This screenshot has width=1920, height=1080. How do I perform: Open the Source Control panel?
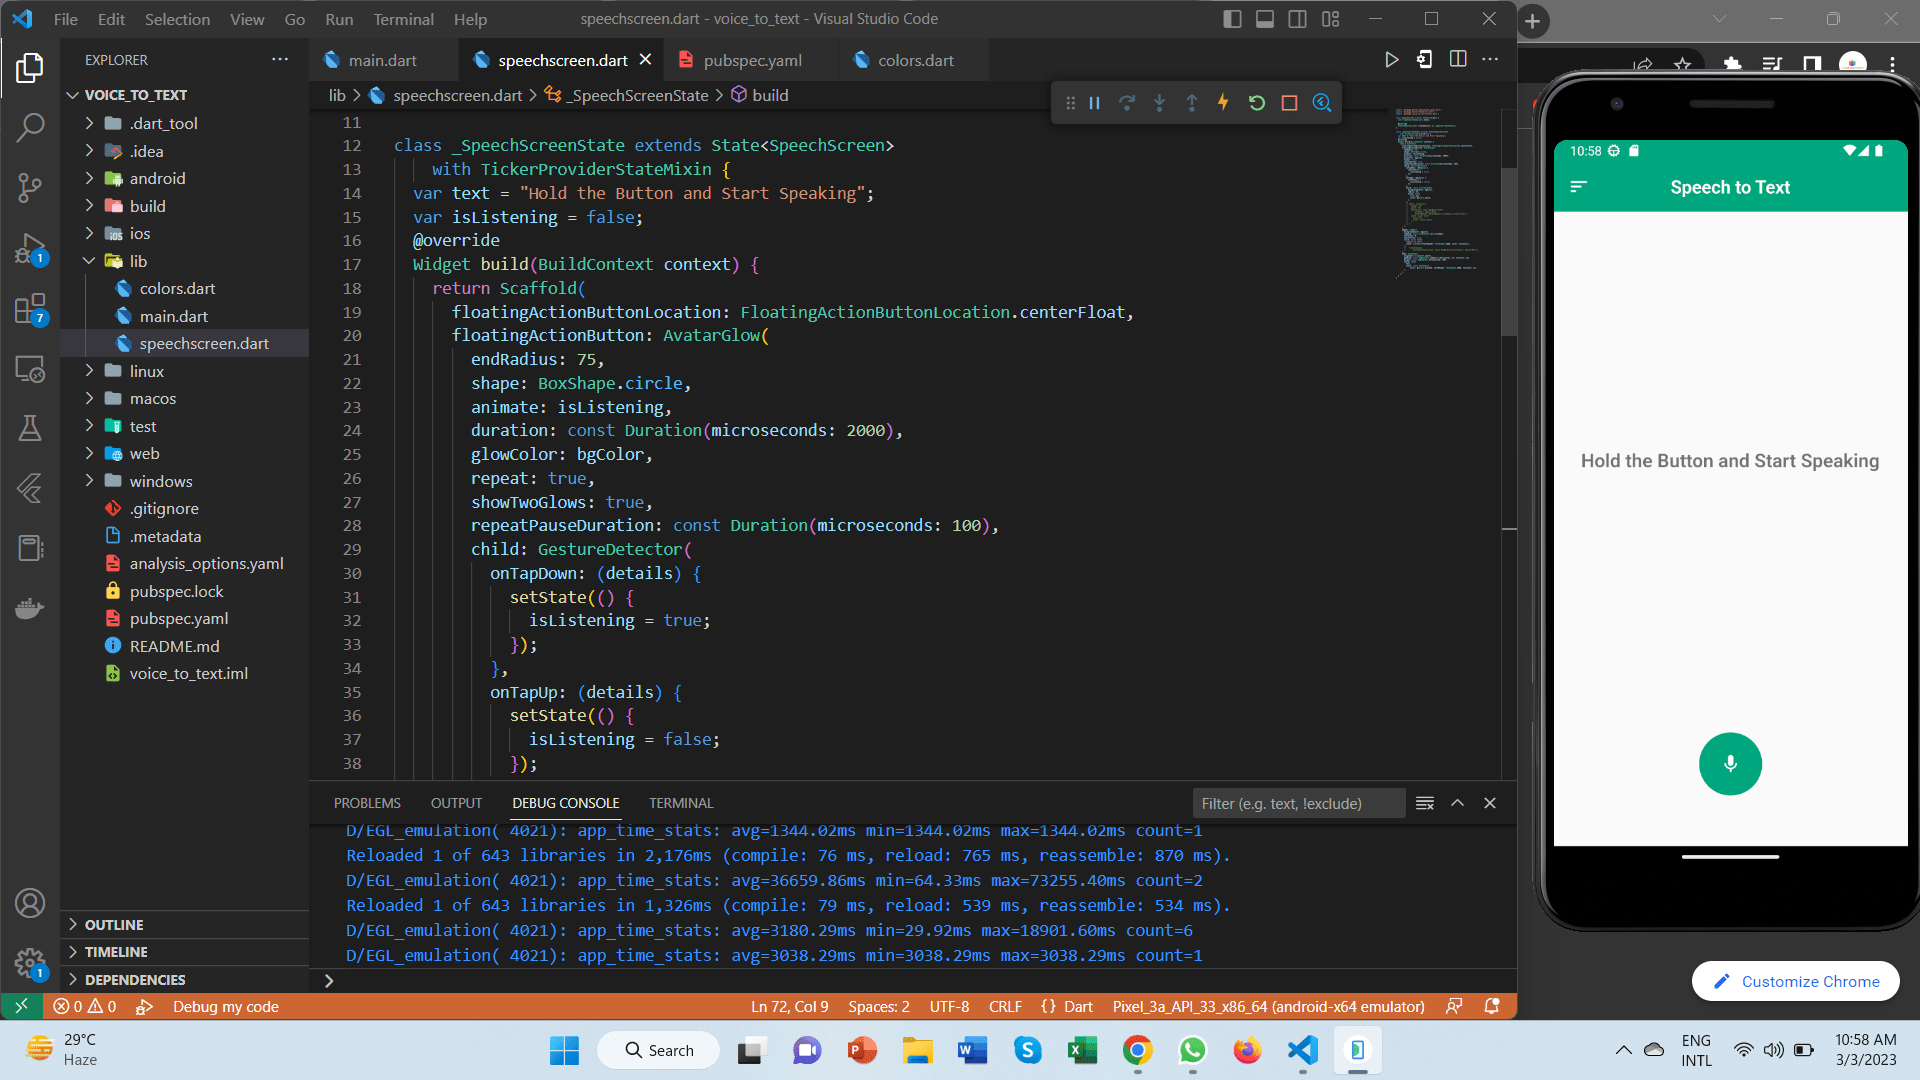(x=30, y=189)
